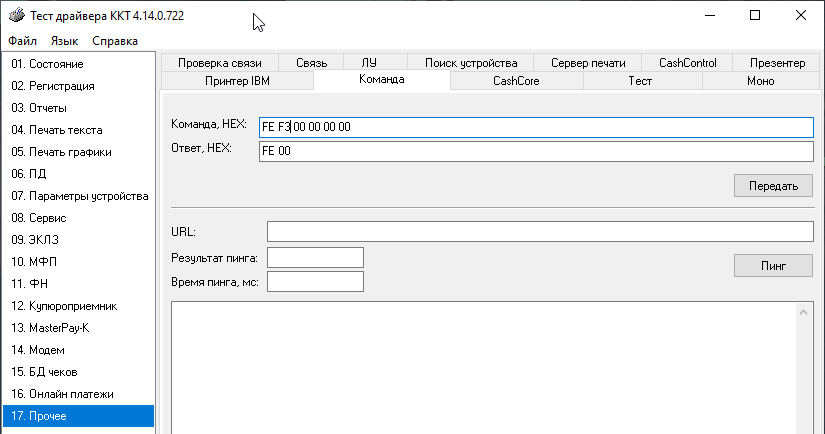Click the Команда, HEX input field
This screenshot has height=434, width=825.
tap(536, 127)
